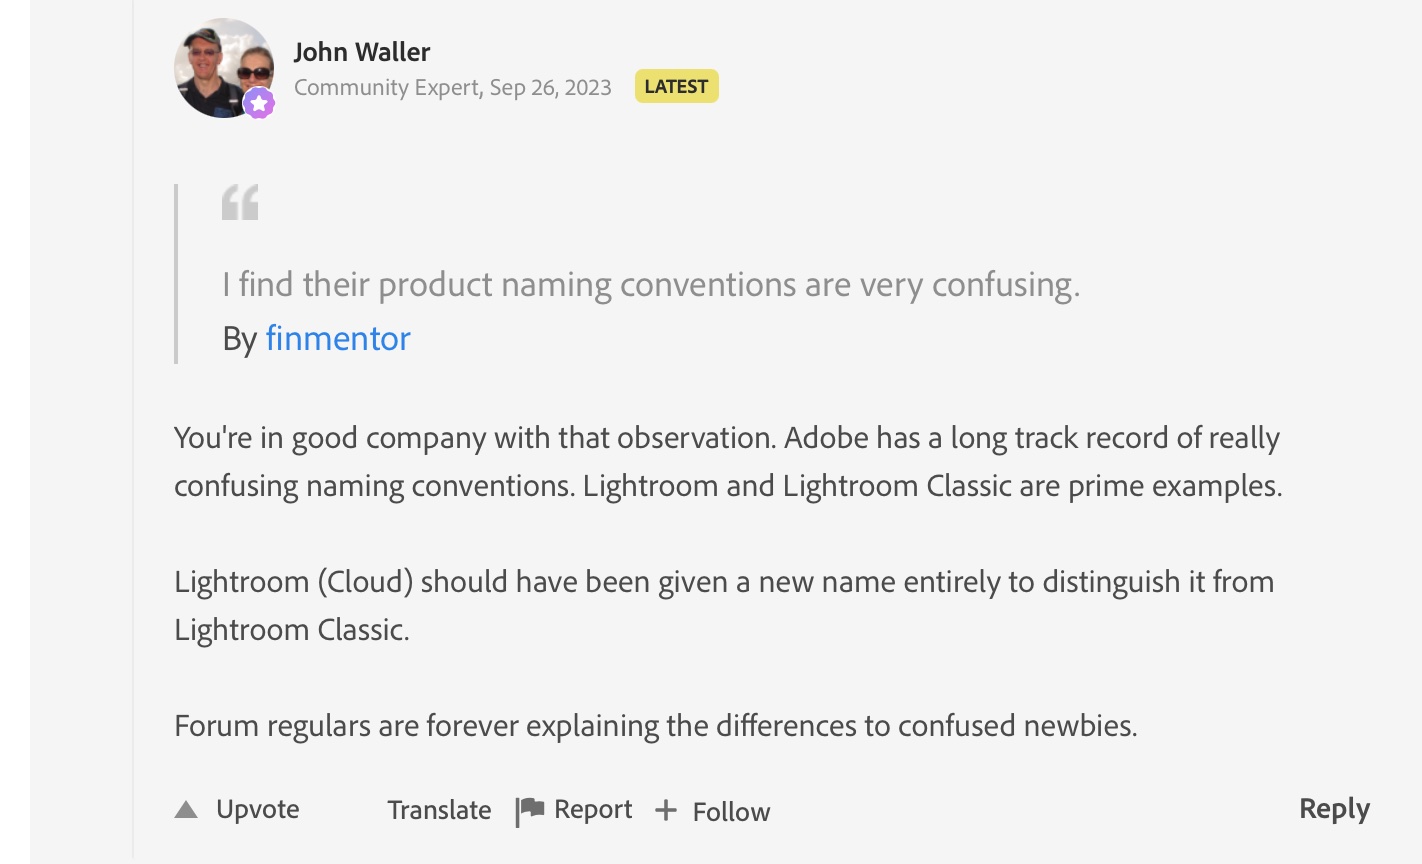Click the "Forum regulars are forever" sentence
Screen dimensions: 1422x864
coord(655,725)
